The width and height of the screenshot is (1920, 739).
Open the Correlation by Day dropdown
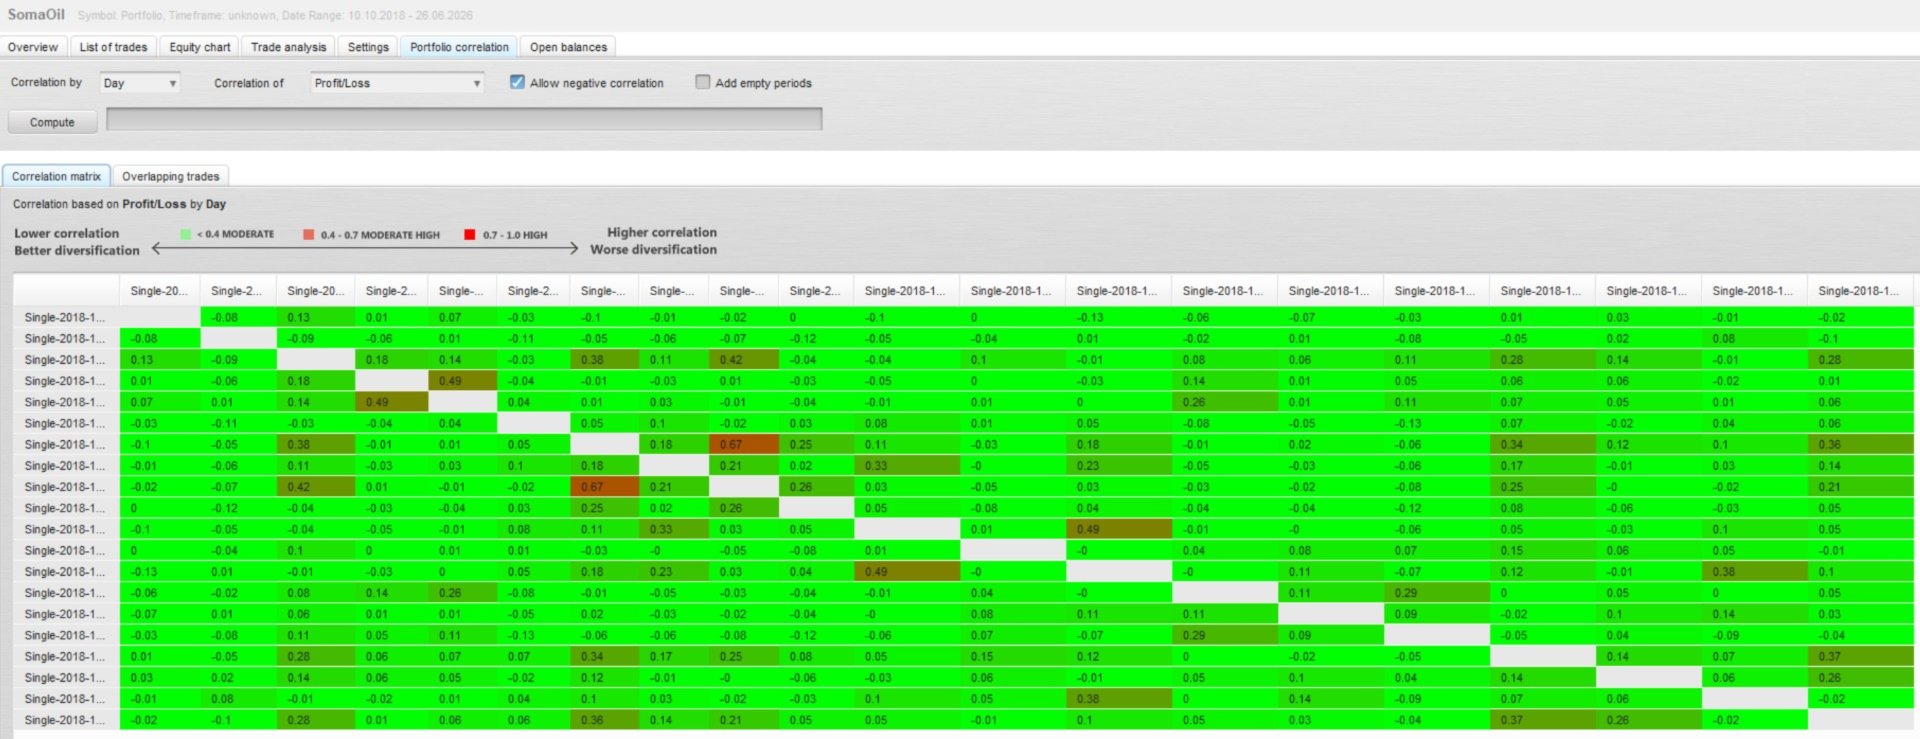point(140,83)
